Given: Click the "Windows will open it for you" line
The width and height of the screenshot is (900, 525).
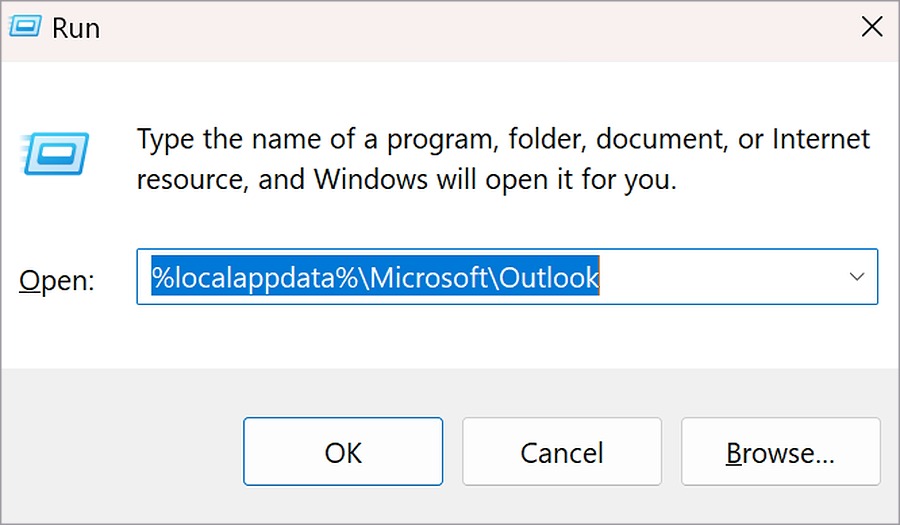Looking at the screenshot, I should coord(495,180).
